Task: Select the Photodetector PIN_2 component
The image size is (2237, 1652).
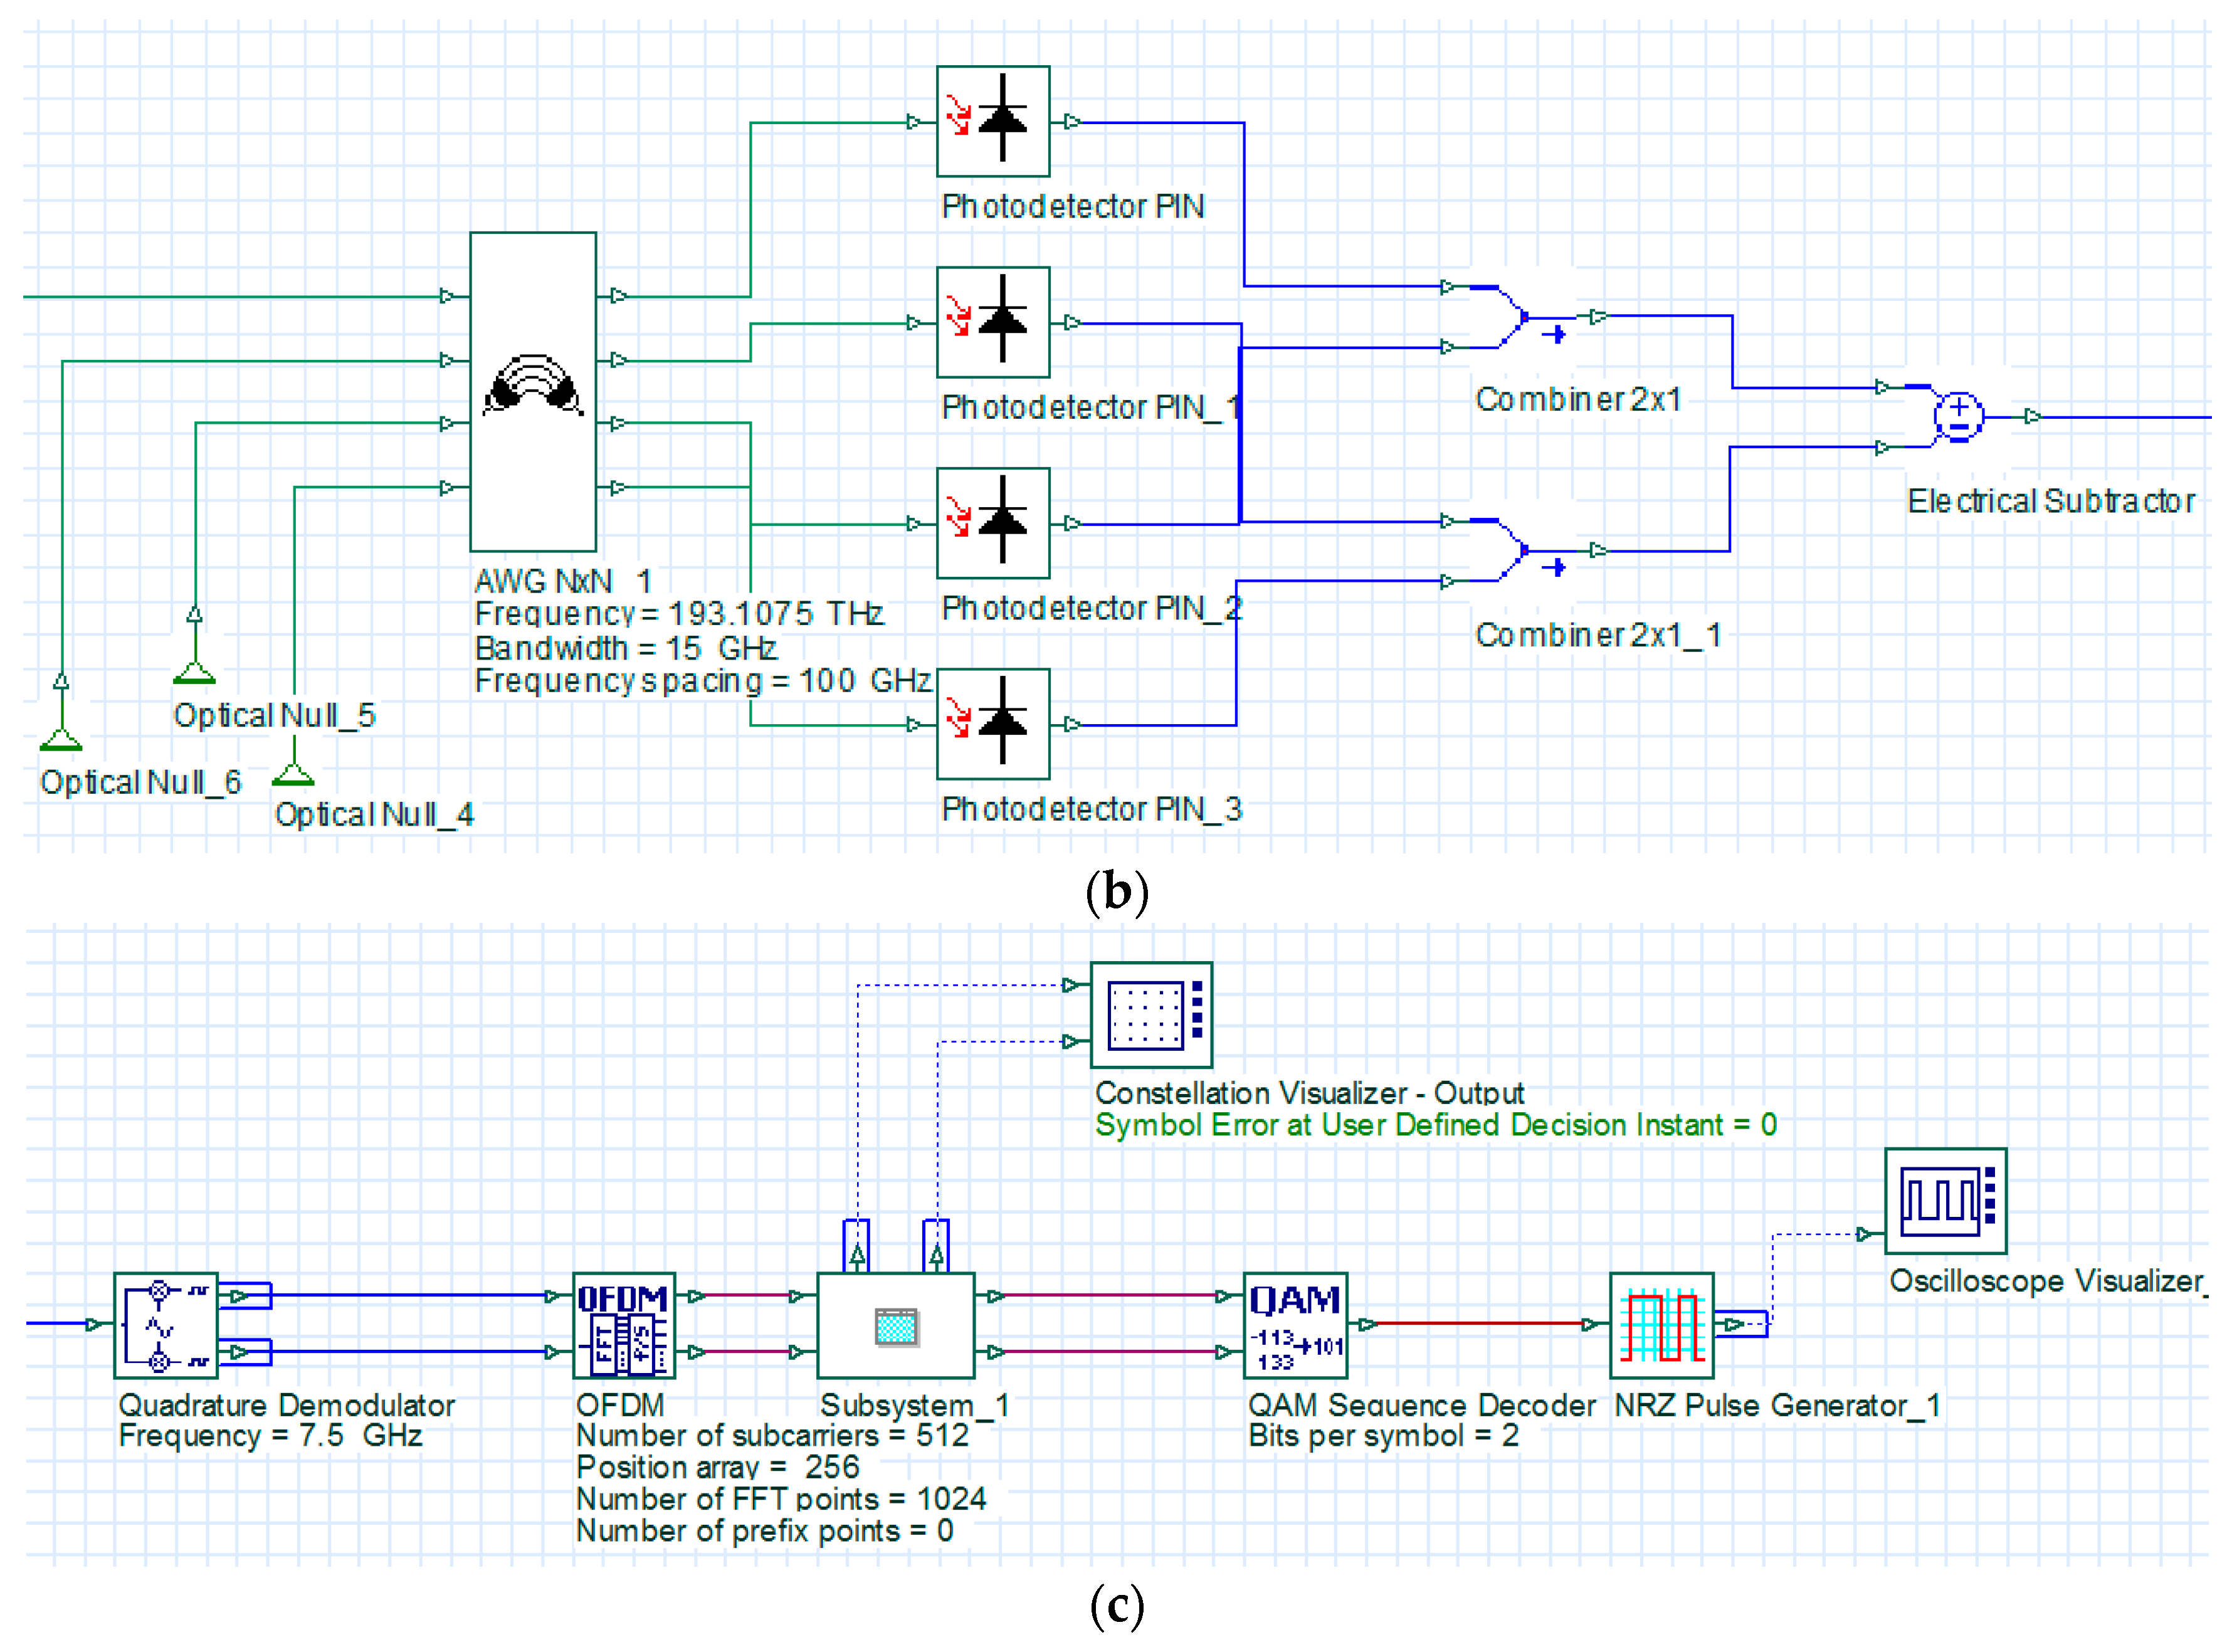Action: tap(992, 523)
